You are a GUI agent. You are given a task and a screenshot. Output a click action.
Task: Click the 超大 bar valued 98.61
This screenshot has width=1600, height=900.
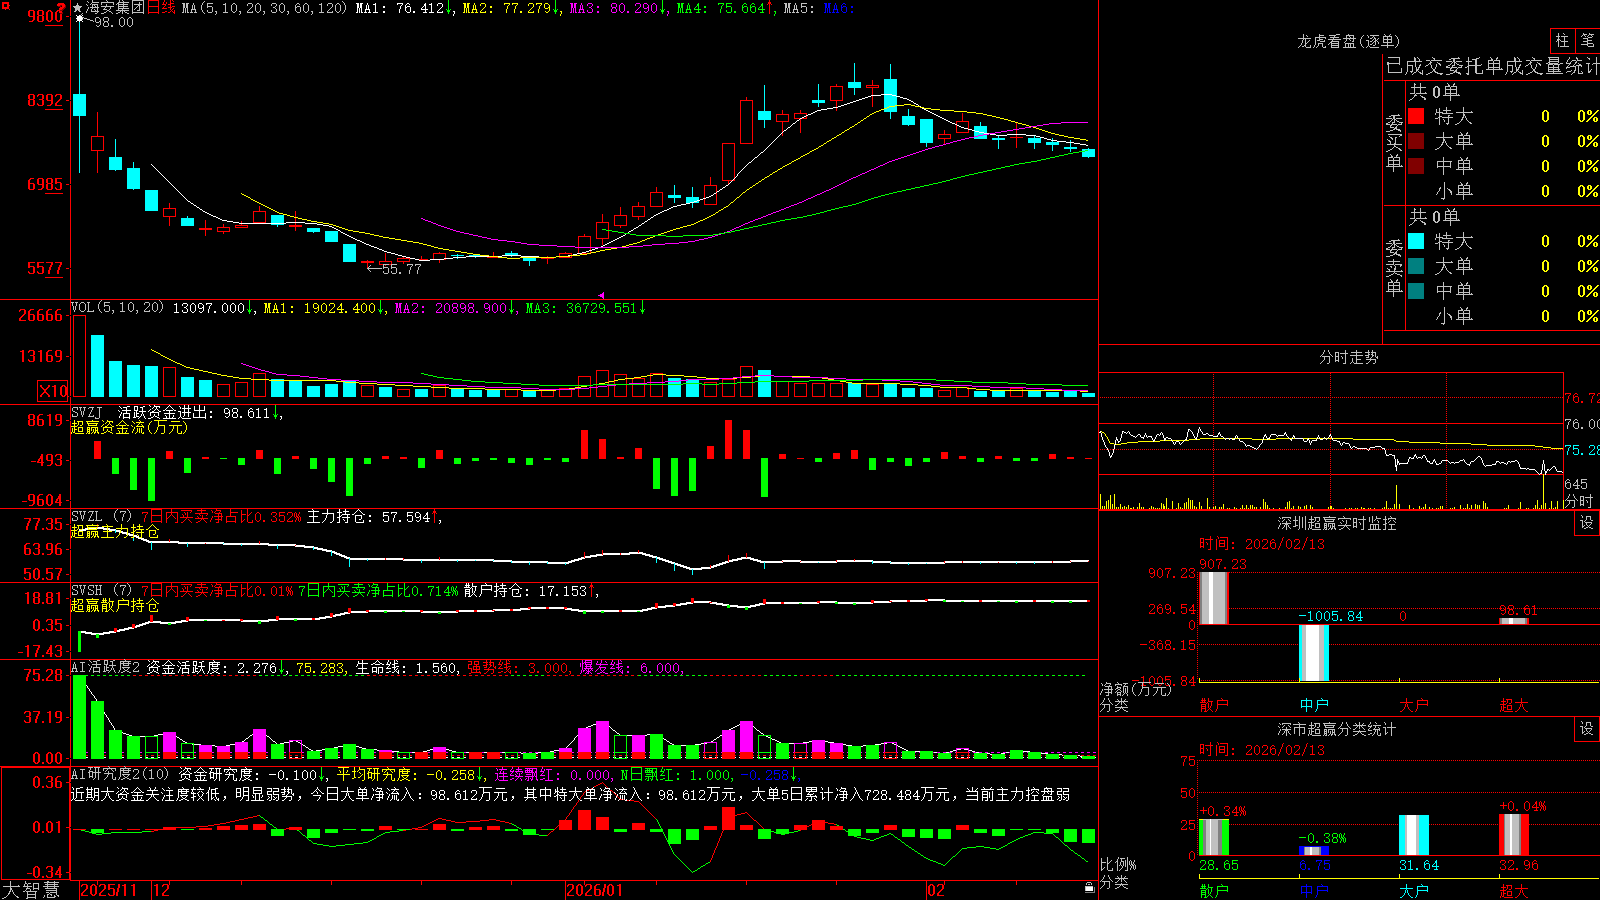click(x=1514, y=621)
